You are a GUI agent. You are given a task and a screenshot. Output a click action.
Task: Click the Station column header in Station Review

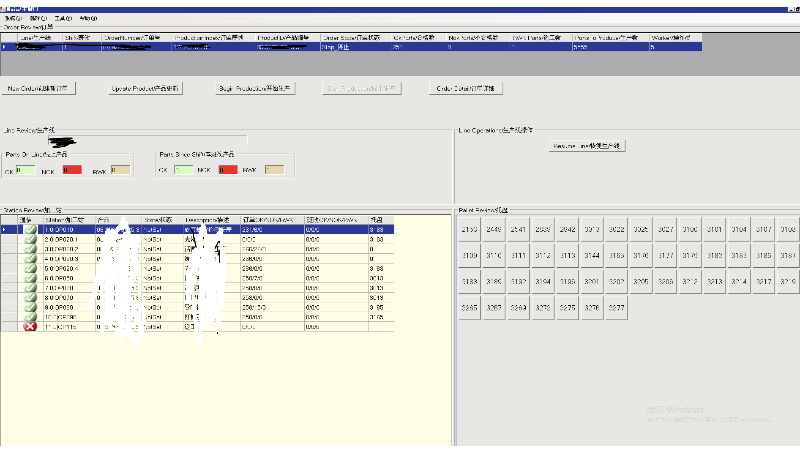(x=69, y=220)
